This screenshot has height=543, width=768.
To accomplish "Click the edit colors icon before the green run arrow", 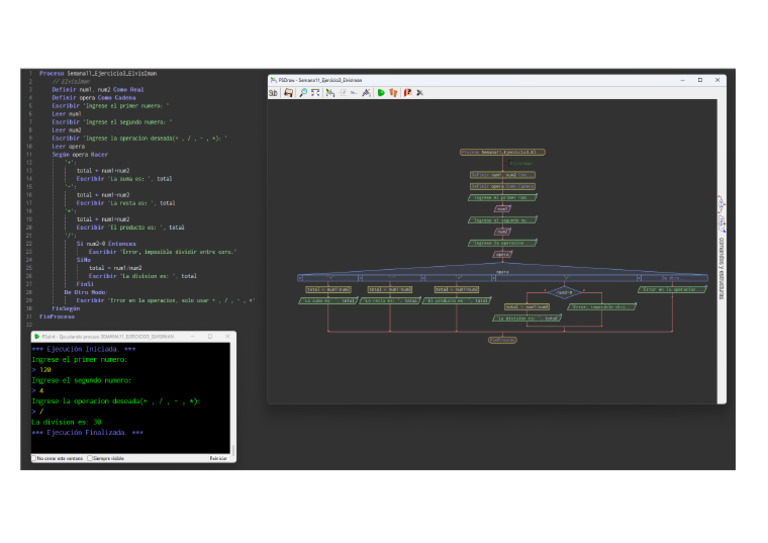I will (x=366, y=93).
